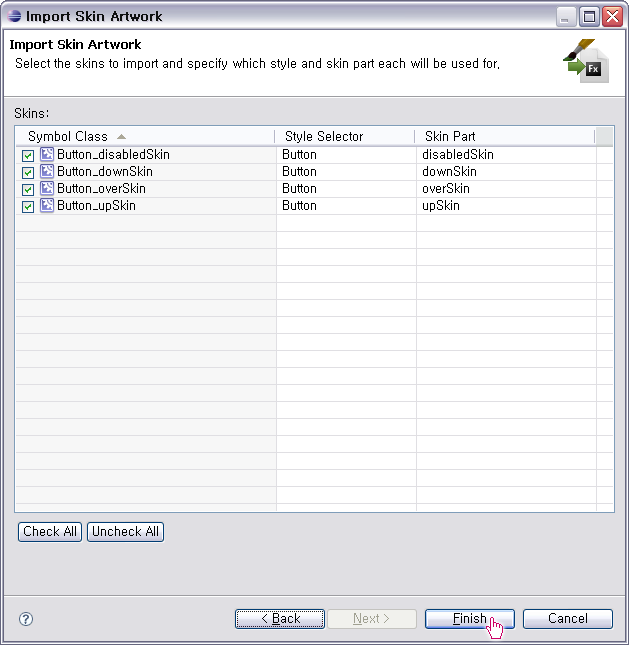Click the Button_overSkin symbol icon
The height and width of the screenshot is (645, 629).
47,188
